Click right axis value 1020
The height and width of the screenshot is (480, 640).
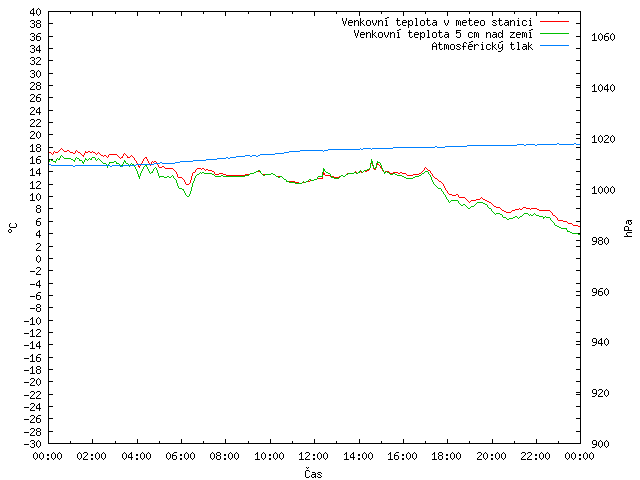(x=603, y=139)
